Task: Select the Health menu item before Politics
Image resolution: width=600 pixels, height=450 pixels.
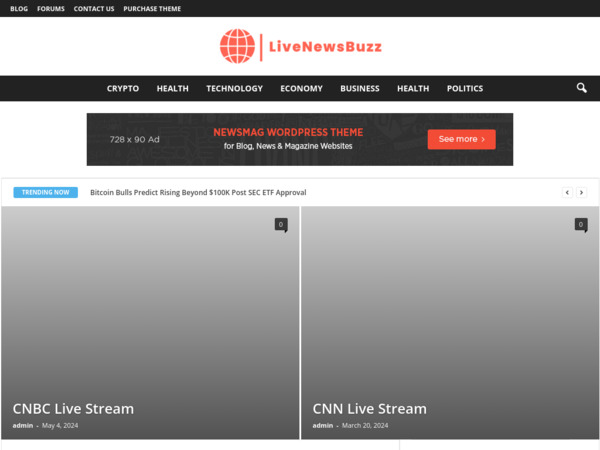Action: (x=413, y=88)
